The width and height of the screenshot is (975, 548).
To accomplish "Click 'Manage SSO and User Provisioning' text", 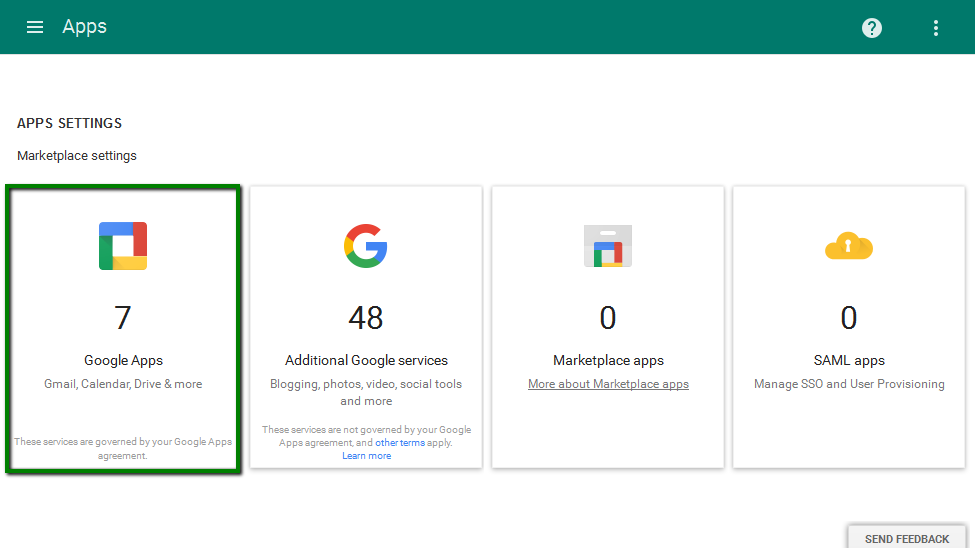I will pos(849,384).
